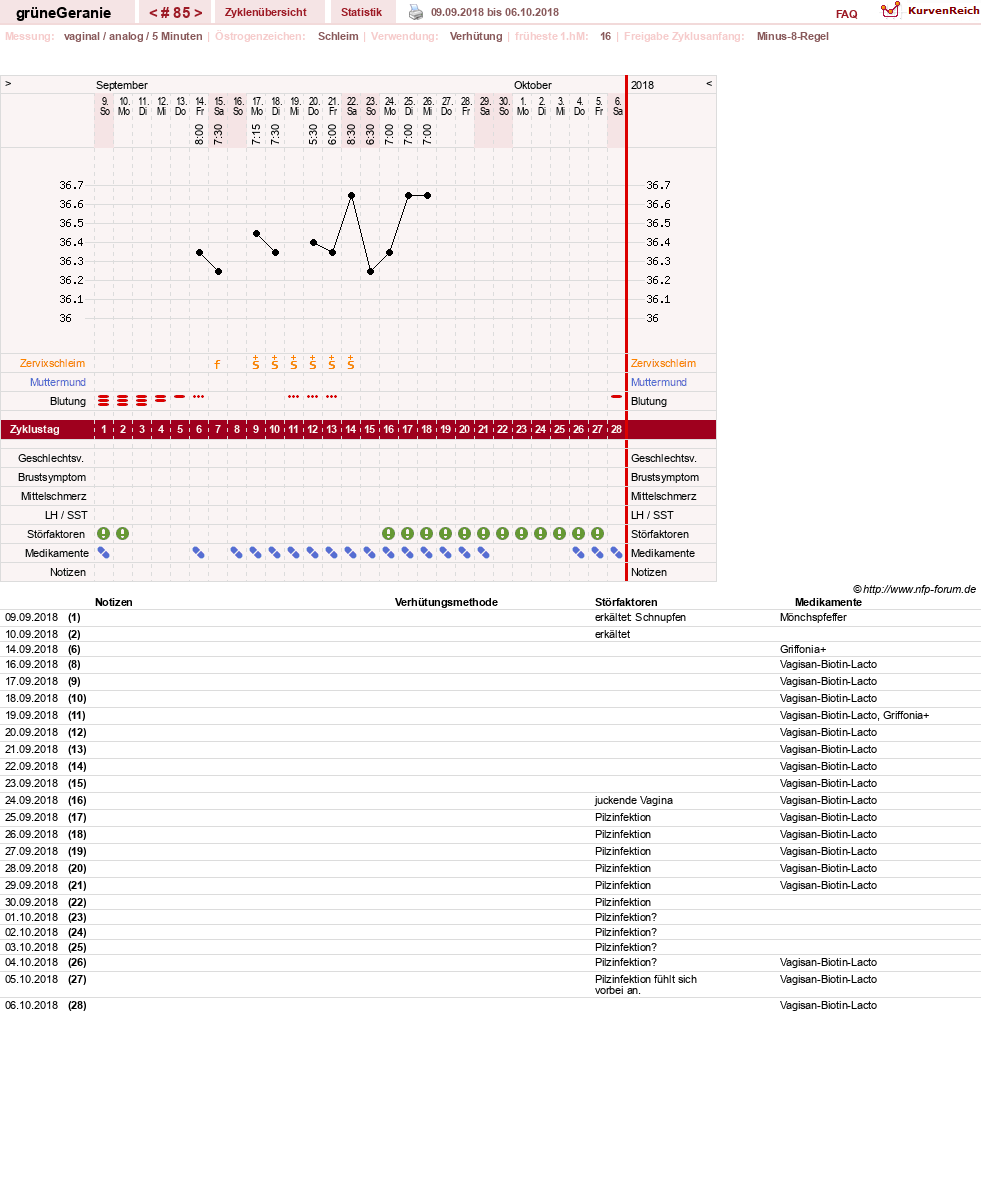Click the spotting dots on cycle day 12
This screenshot has height=1195, width=981.
(313, 396)
